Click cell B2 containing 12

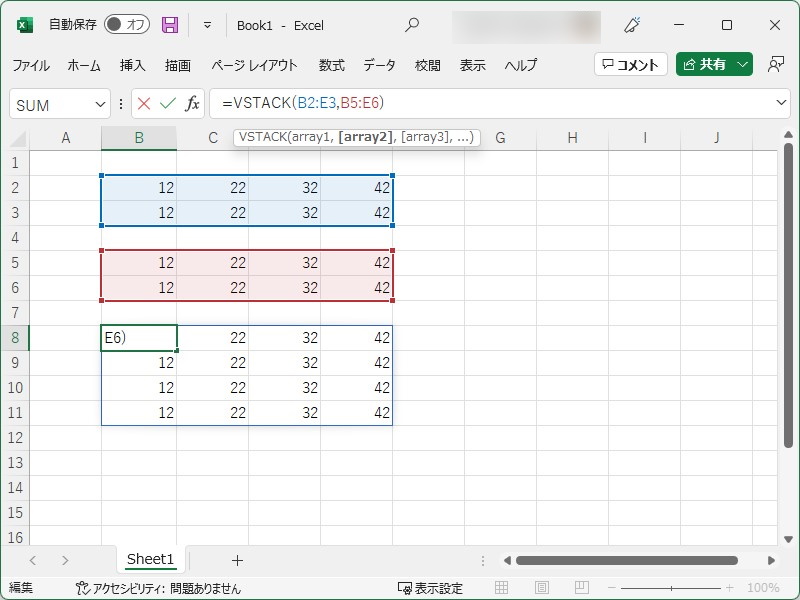139,188
